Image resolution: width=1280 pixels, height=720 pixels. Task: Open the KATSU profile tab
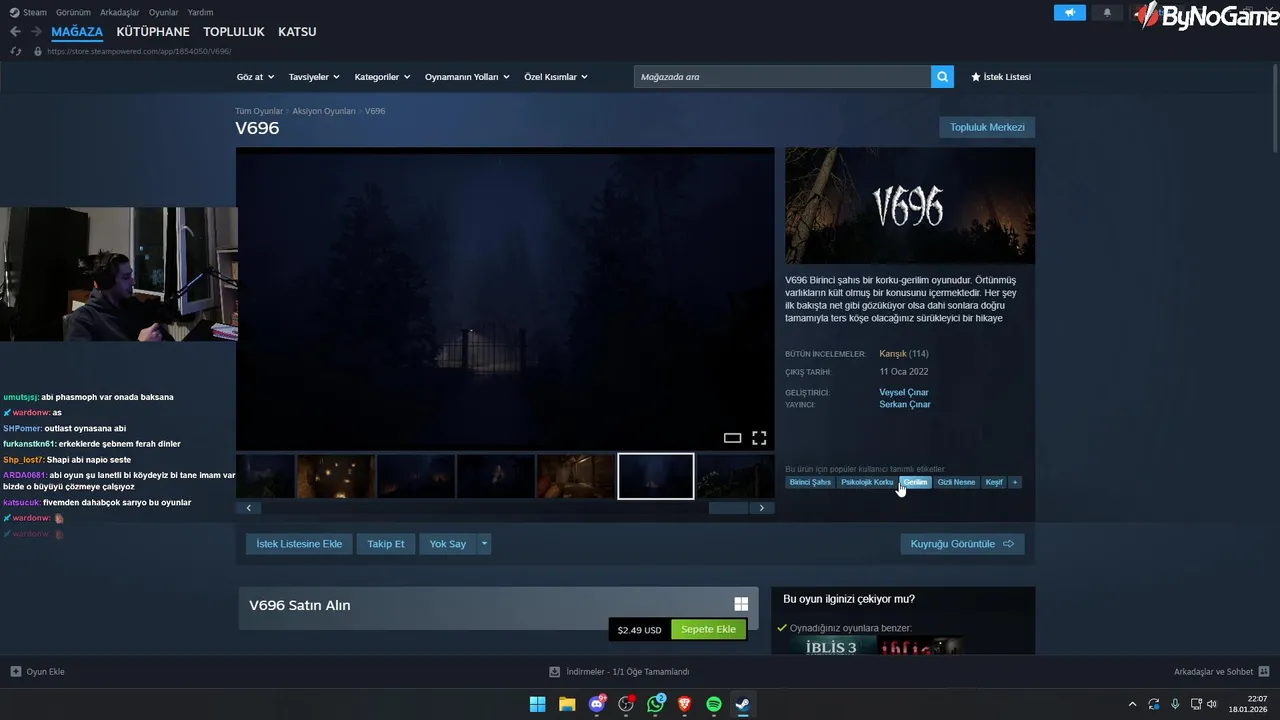click(x=297, y=32)
